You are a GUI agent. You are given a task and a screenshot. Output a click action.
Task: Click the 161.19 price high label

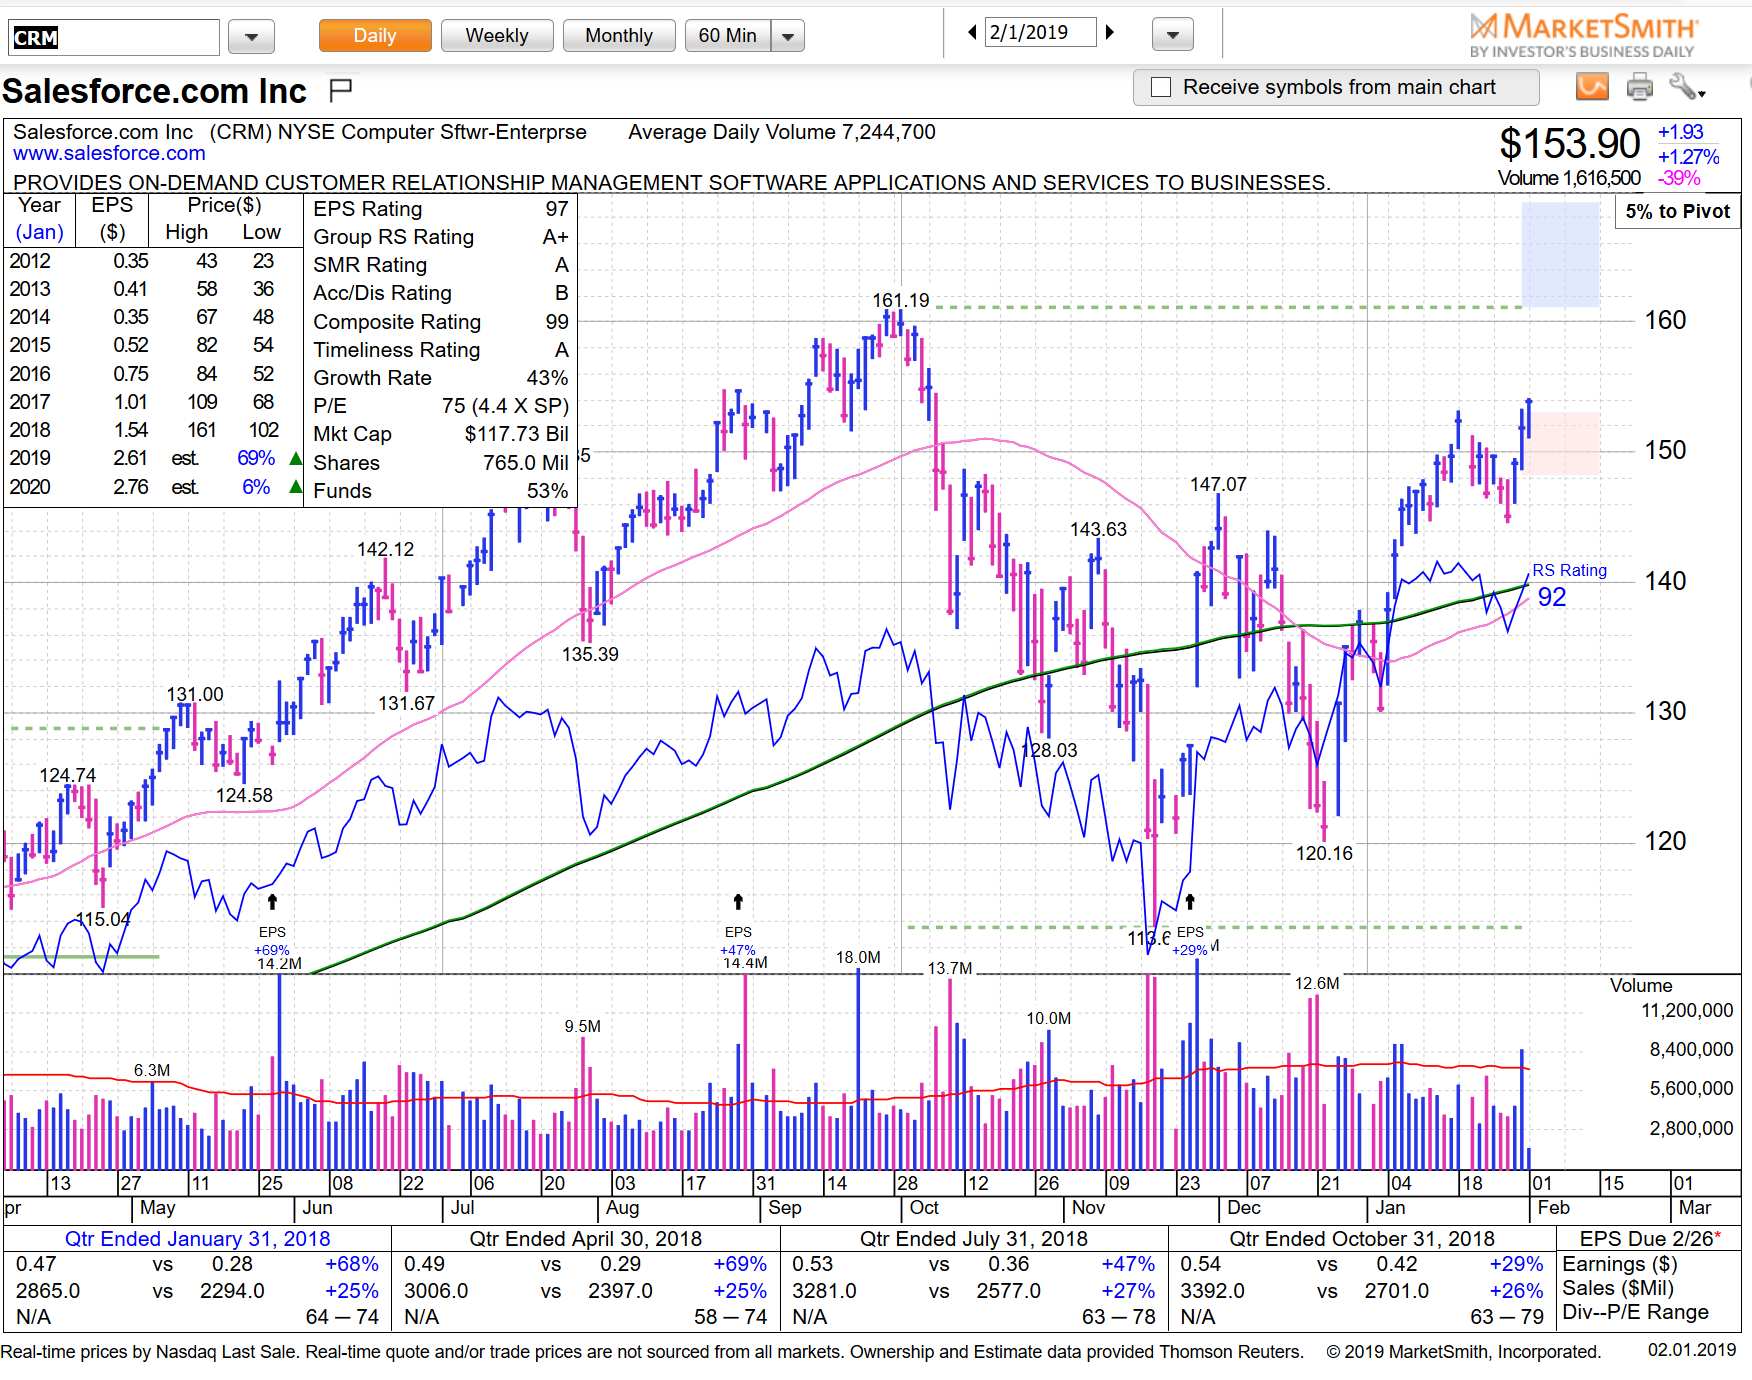[900, 300]
